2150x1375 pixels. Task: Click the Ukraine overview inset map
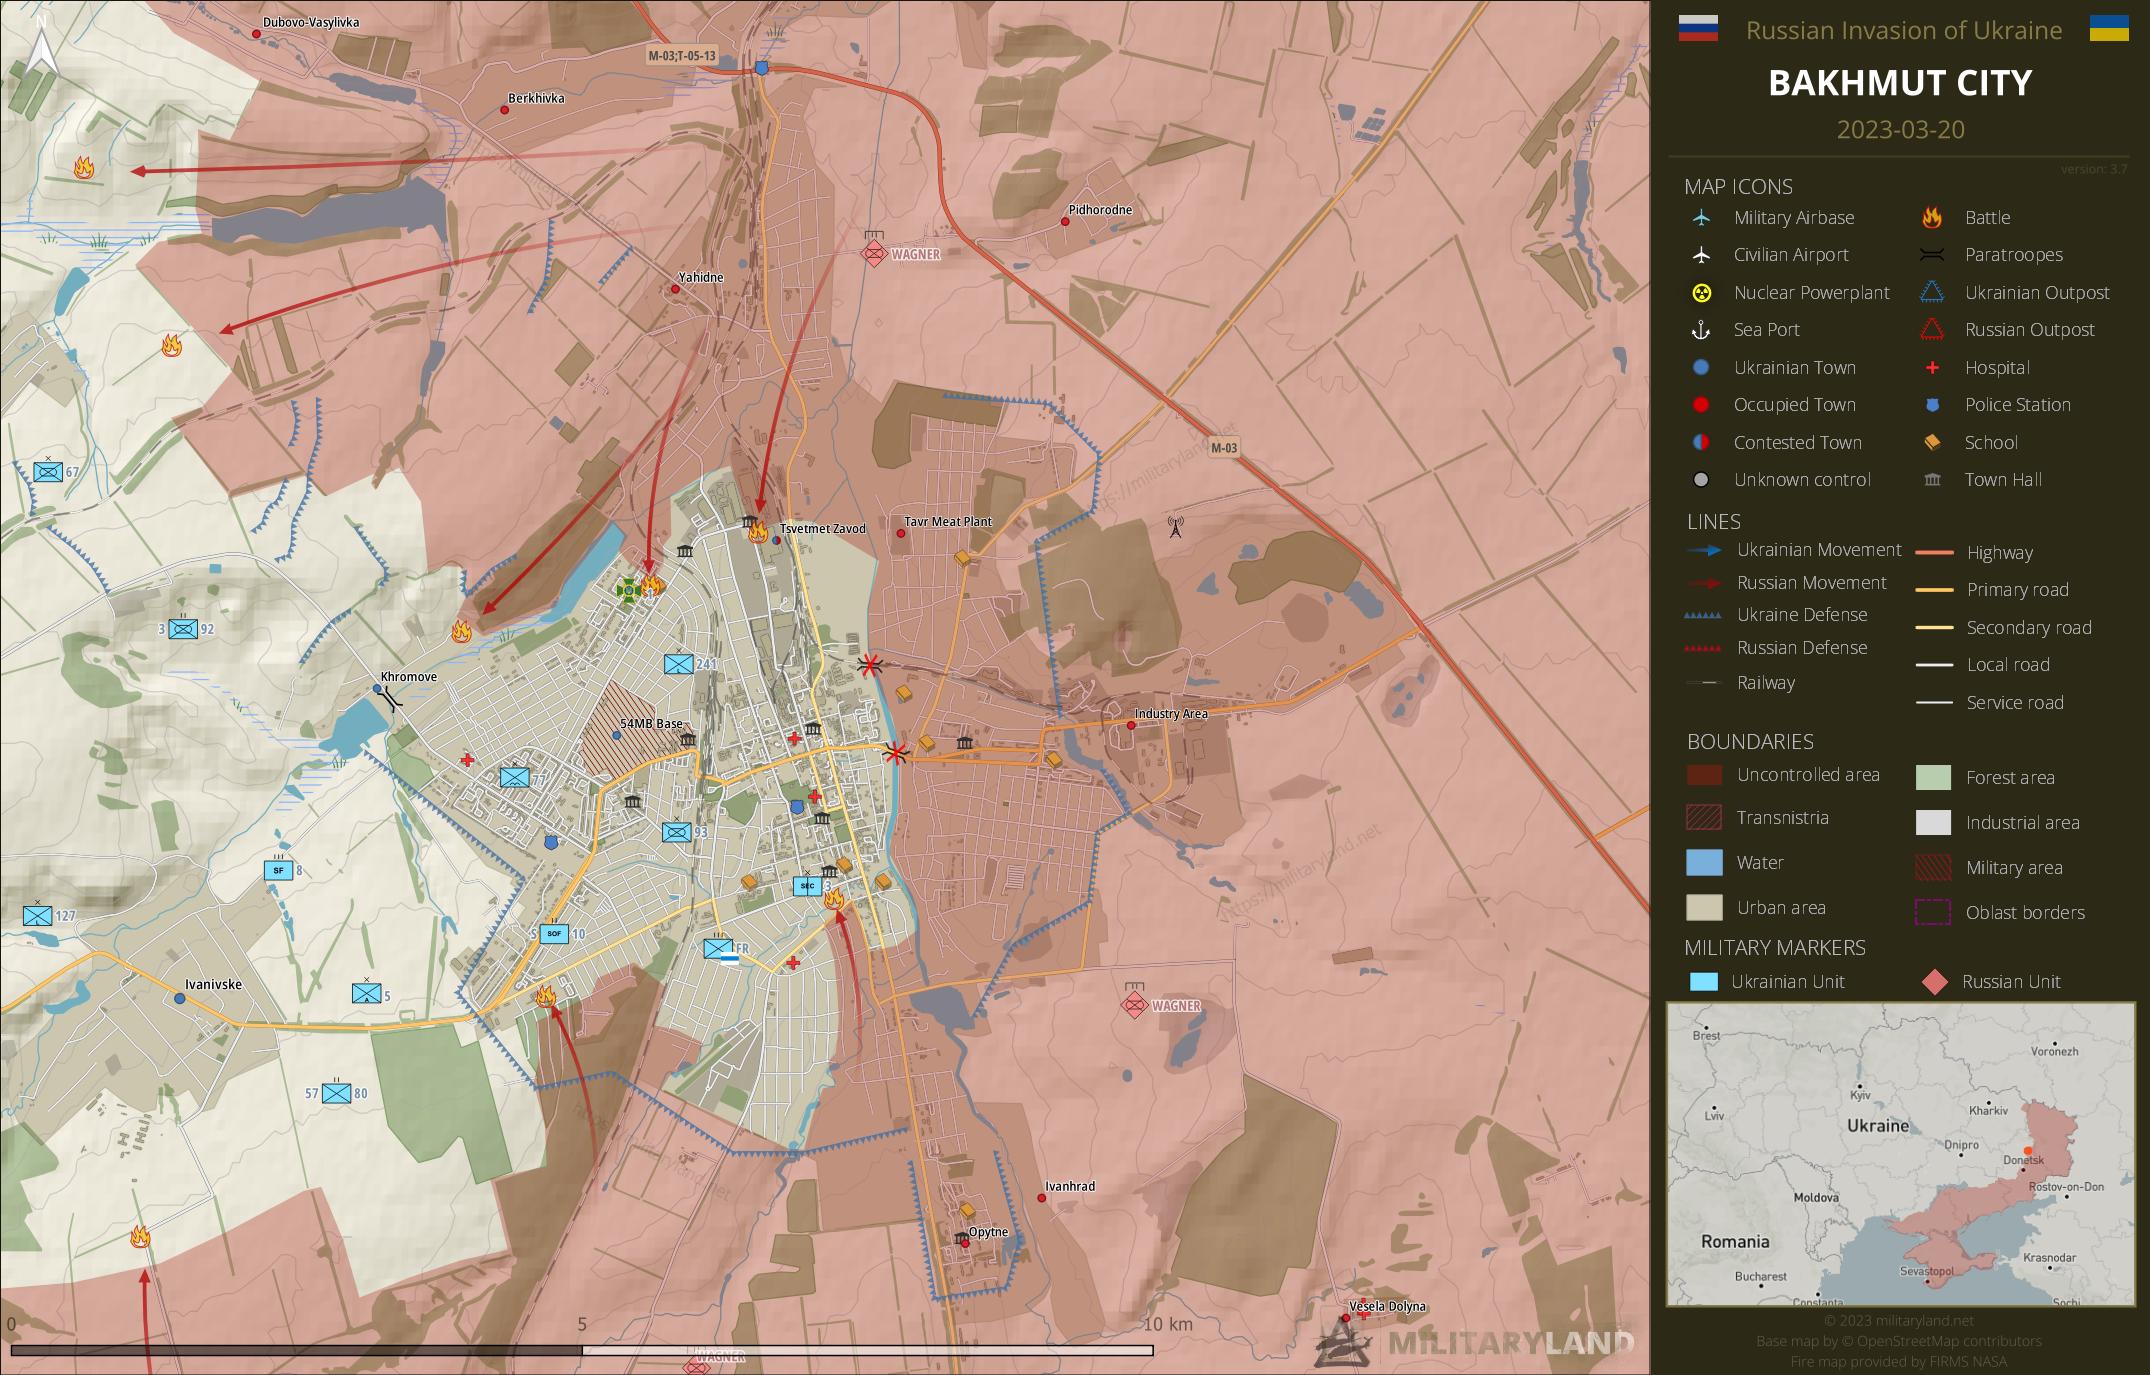(1899, 1154)
